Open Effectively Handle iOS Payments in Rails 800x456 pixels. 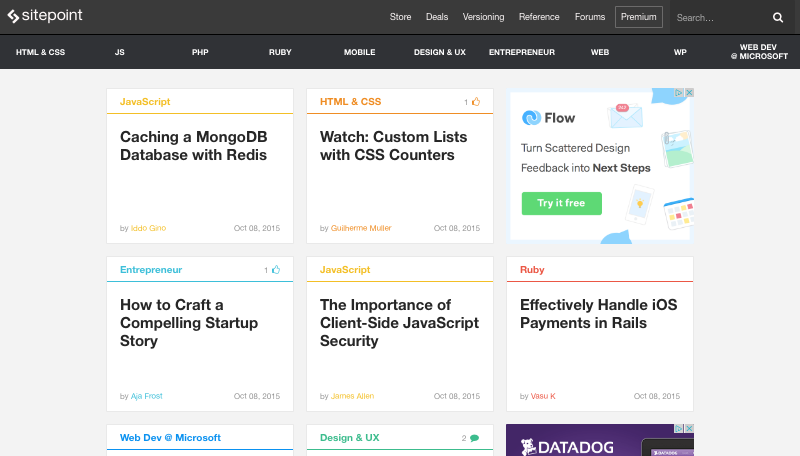tap(598, 314)
